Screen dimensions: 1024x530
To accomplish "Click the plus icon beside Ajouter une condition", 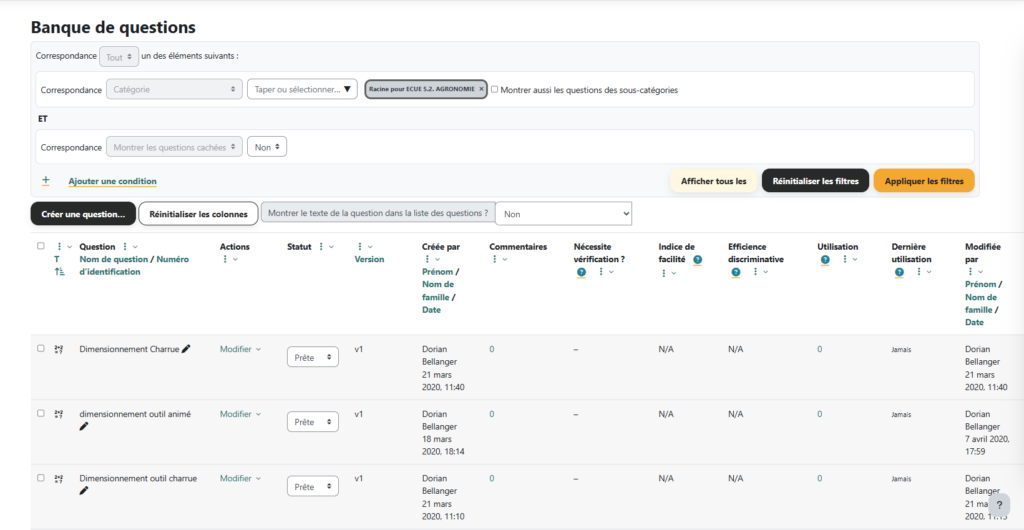I will point(46,180).
